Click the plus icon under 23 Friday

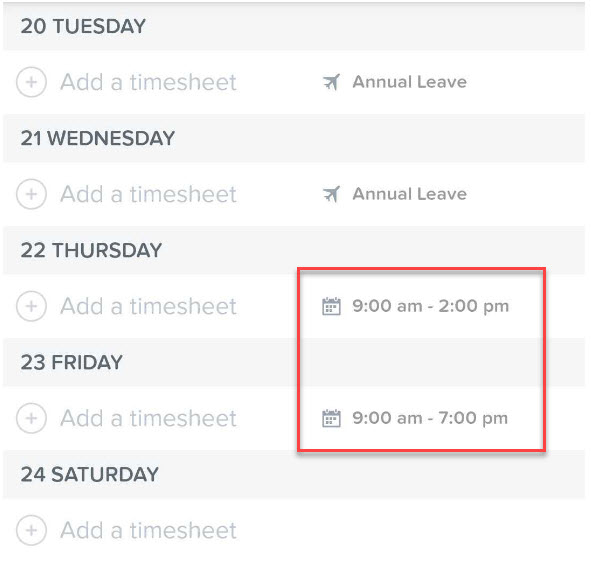pos(31,418)
